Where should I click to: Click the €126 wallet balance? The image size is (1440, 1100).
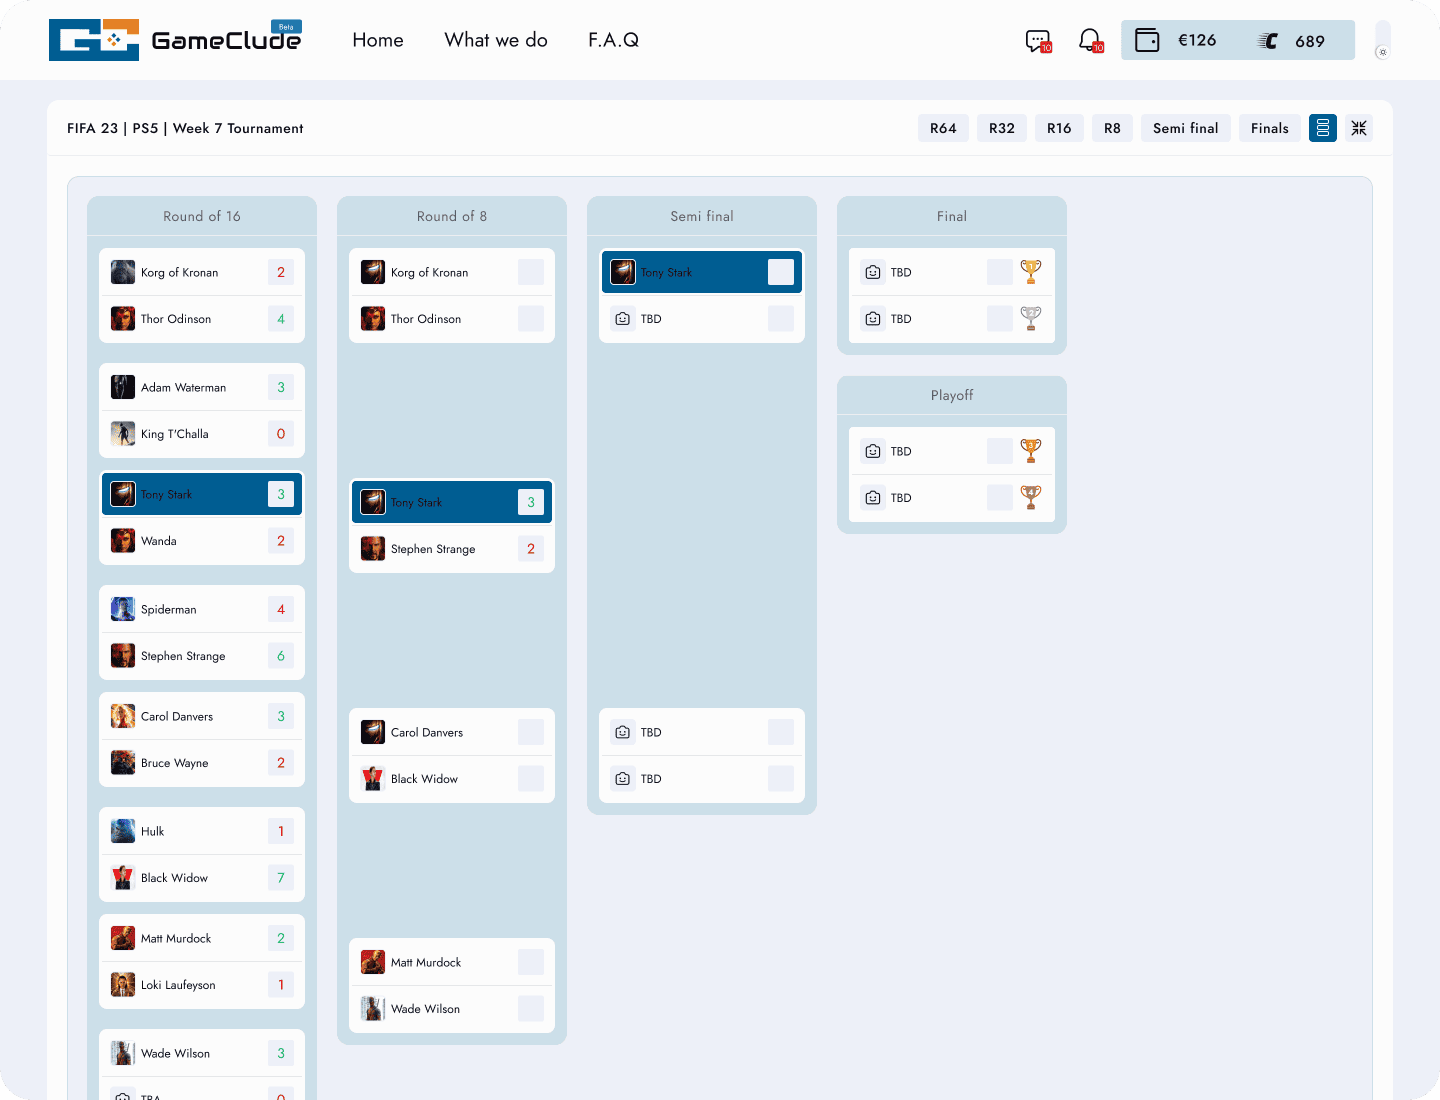[1197, 40]
